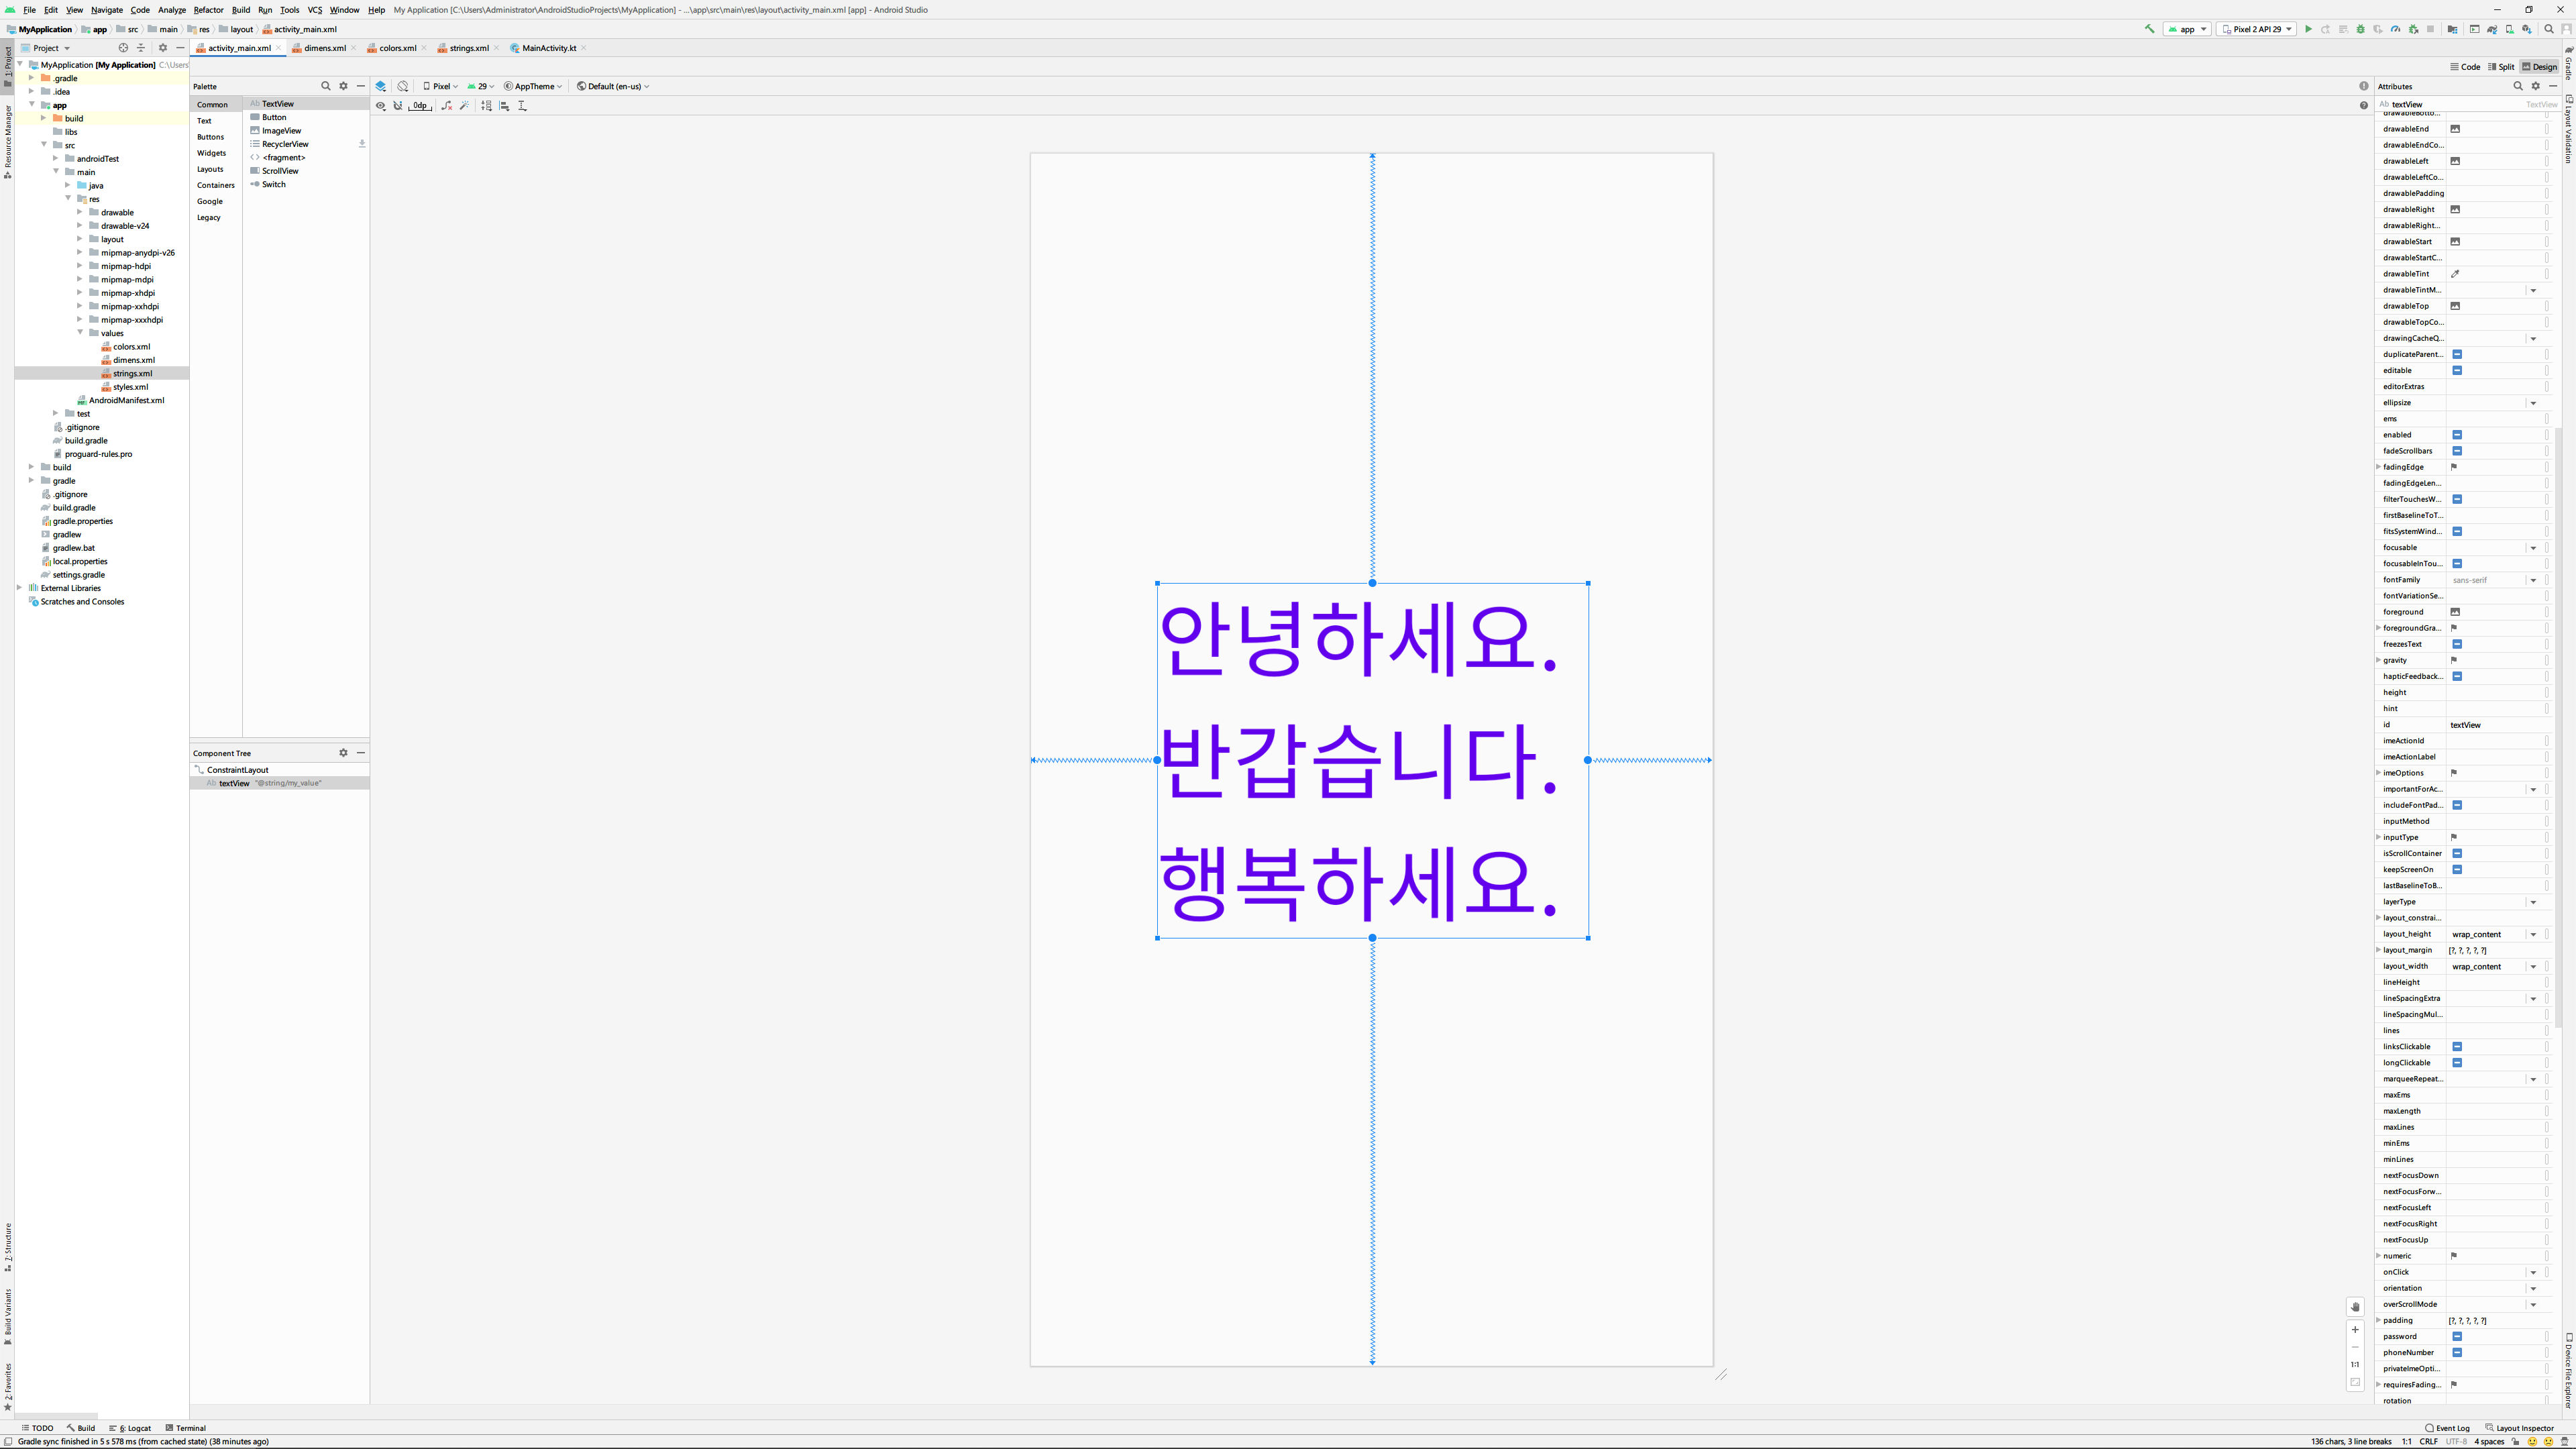
Task: Click the Make Project hammer icon
Action: click(2149, 29)
